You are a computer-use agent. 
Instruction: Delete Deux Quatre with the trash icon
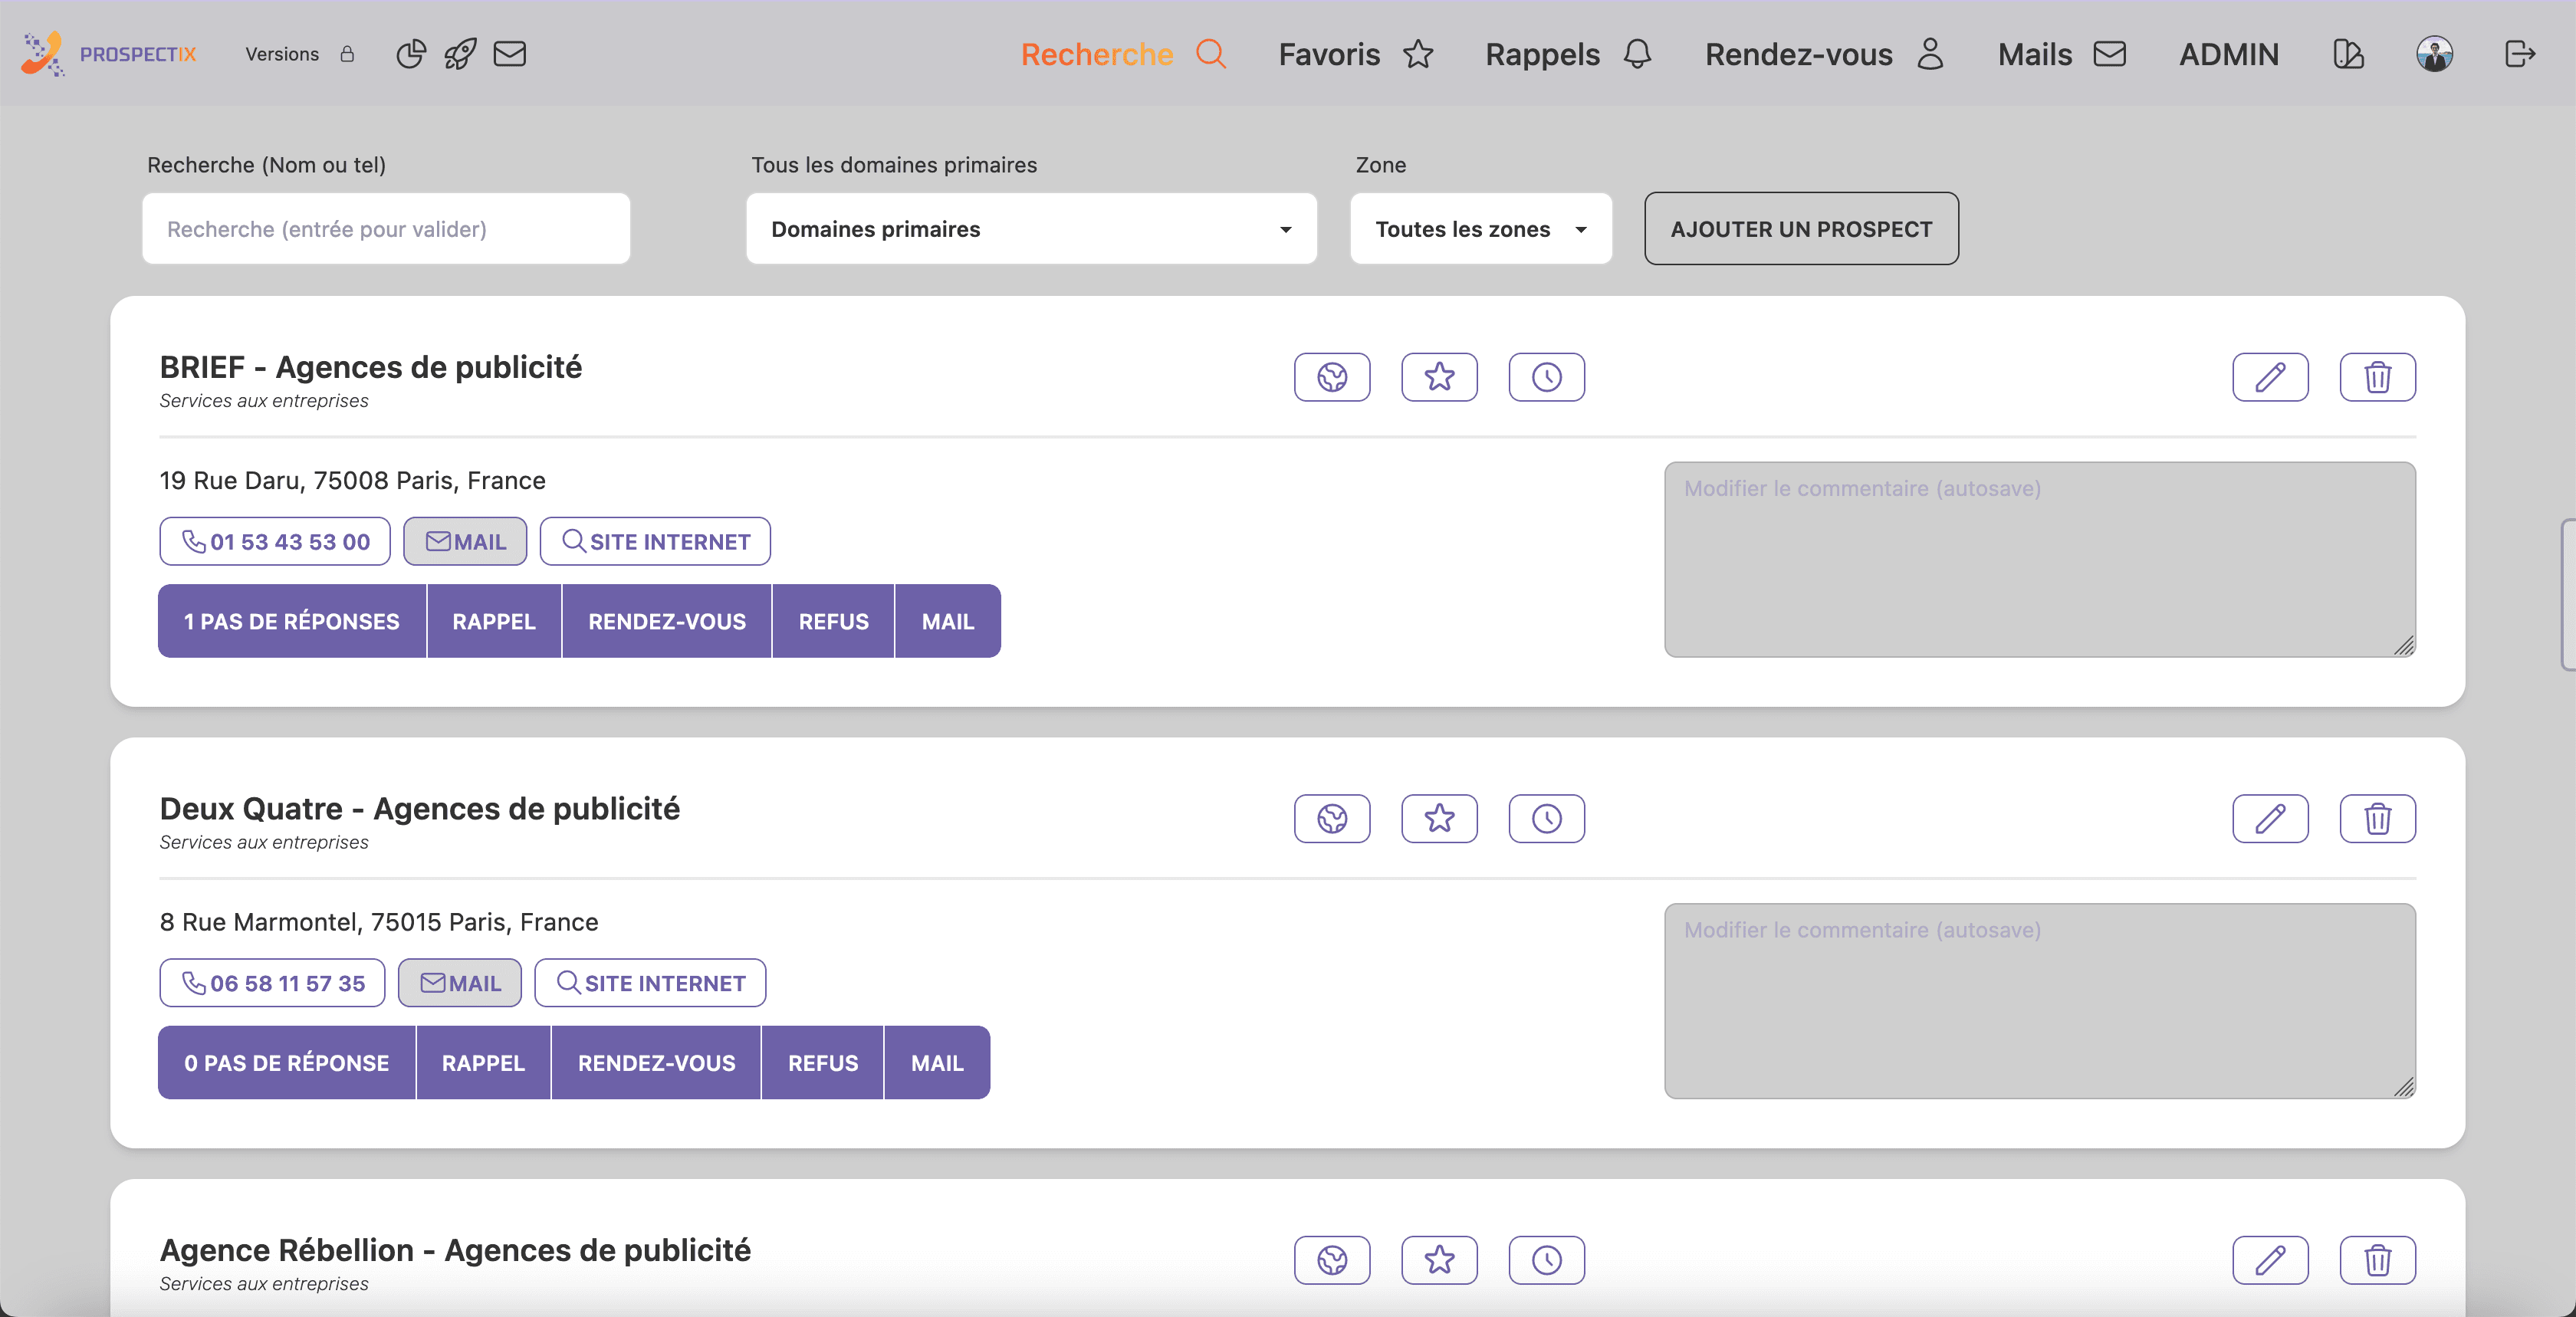(x=2377, y=819)
